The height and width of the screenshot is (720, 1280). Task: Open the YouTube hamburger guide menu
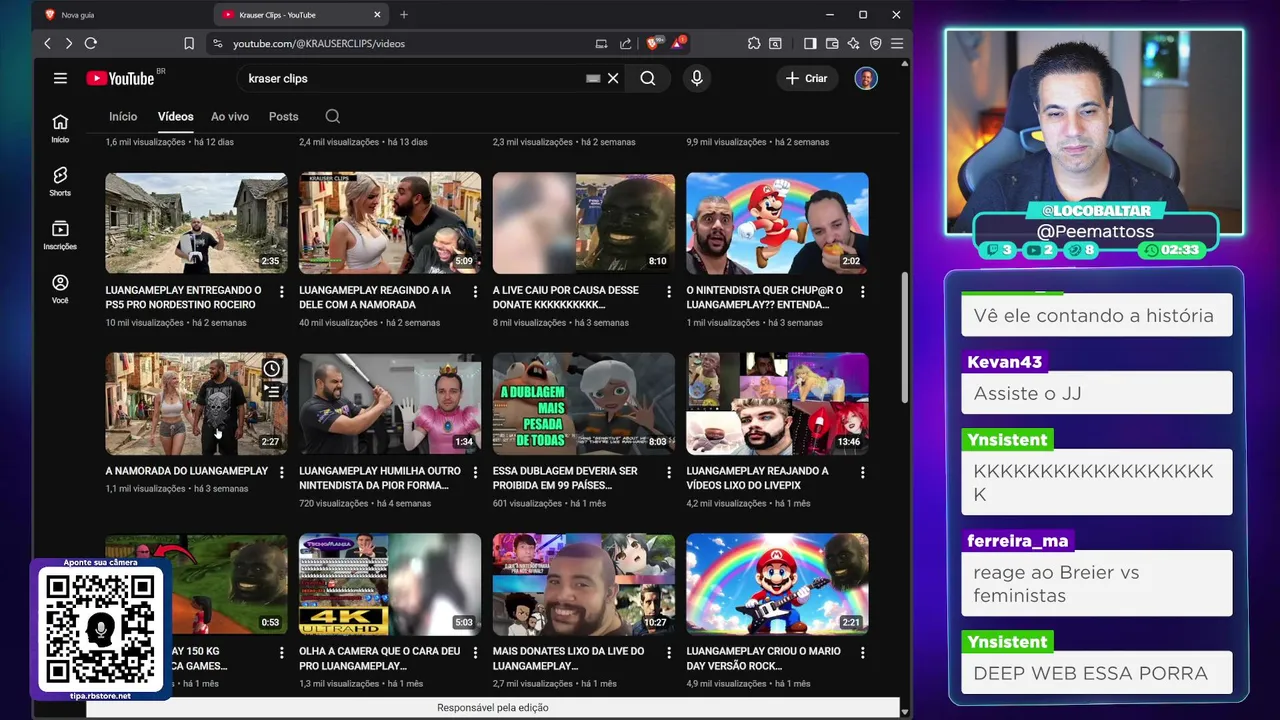coord(60,78)
